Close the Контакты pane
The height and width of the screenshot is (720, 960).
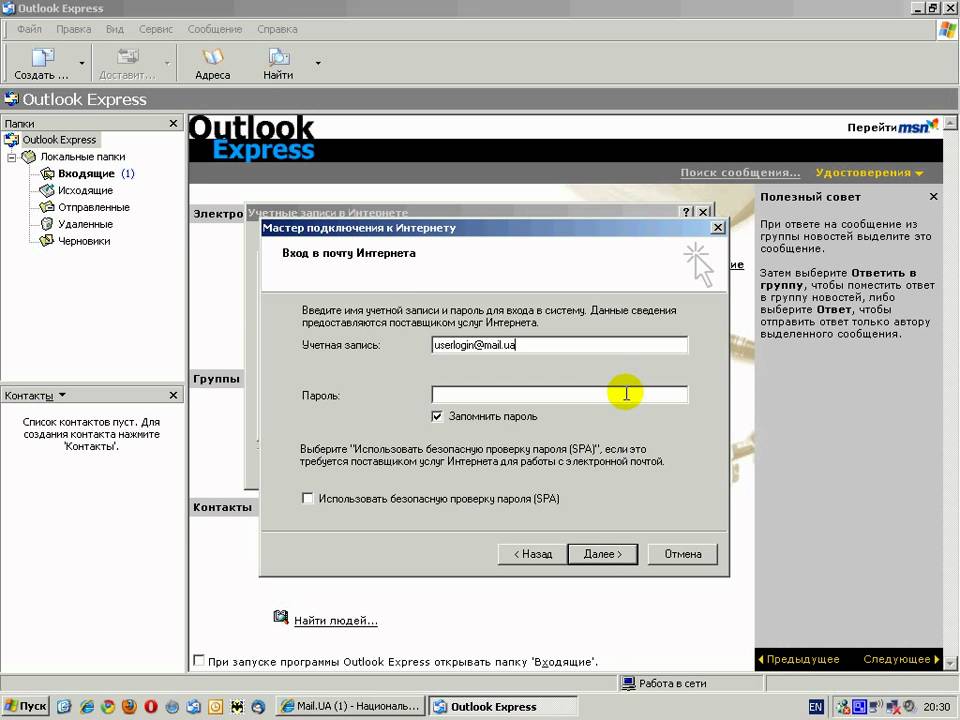[173, 396]
